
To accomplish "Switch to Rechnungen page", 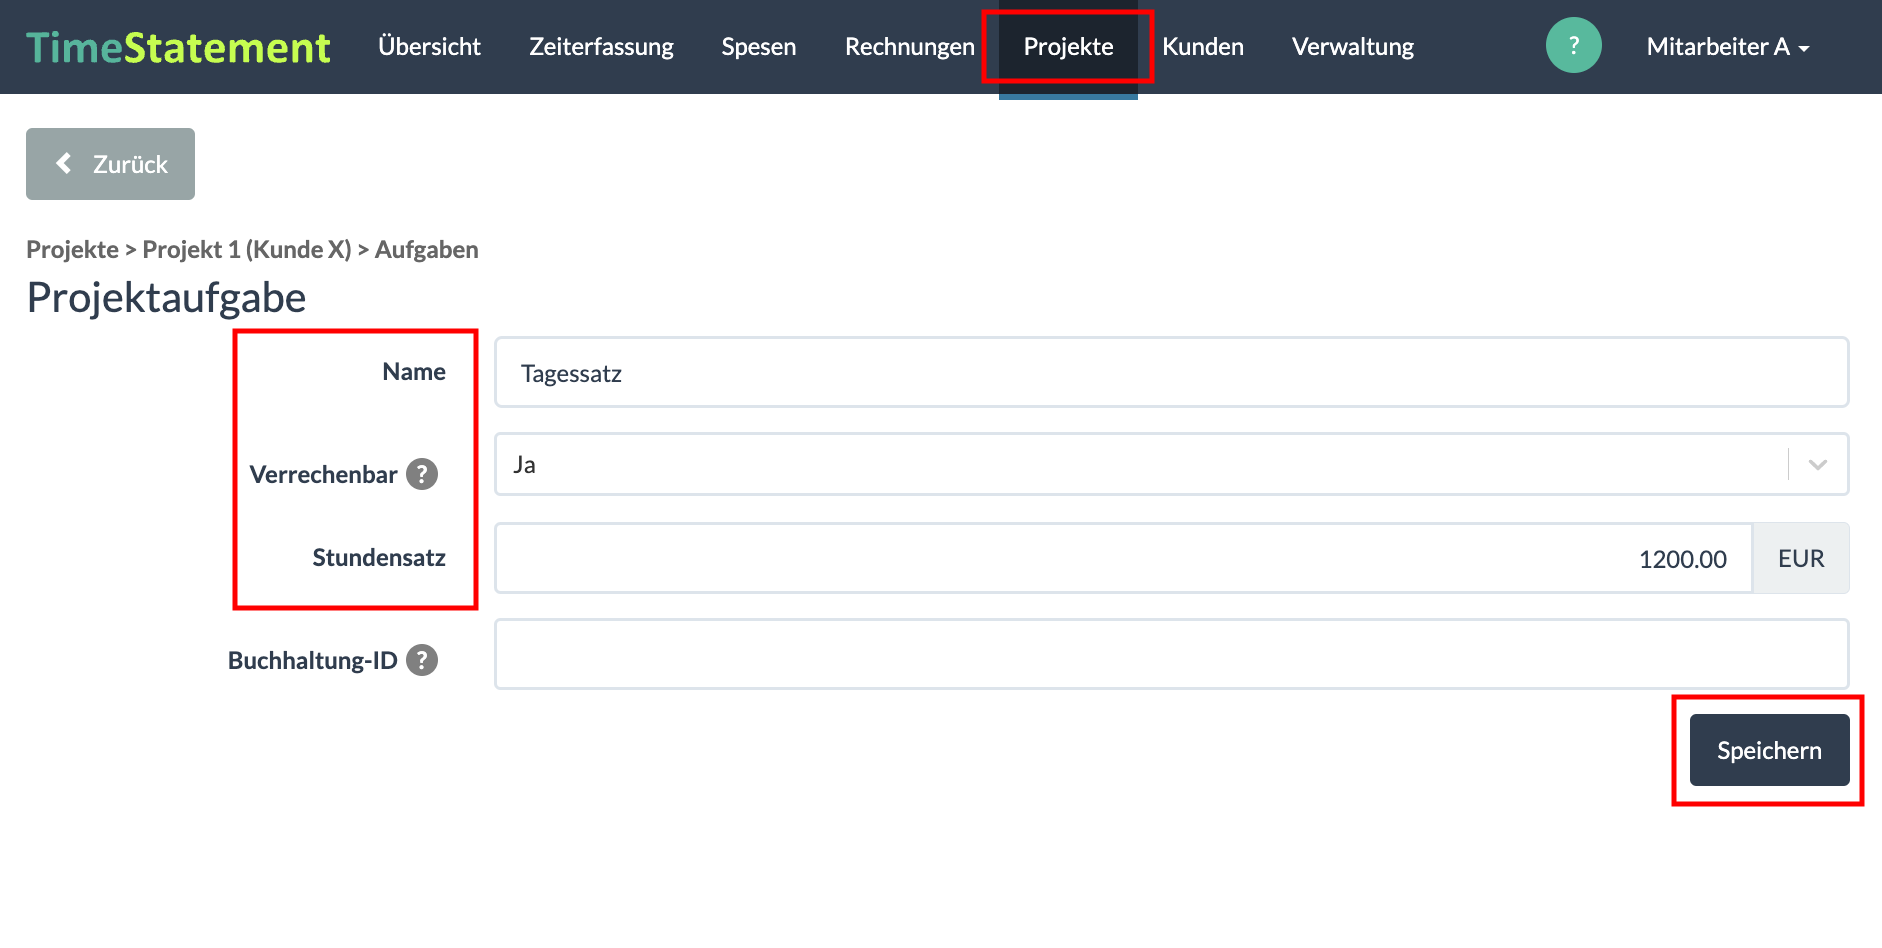I will [909, 47].
